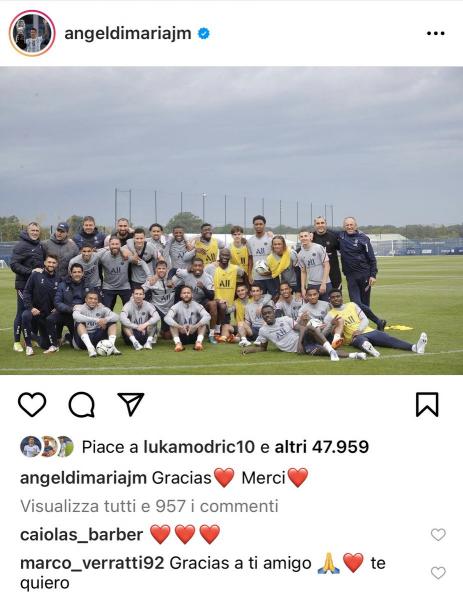This screenshot has width=463, height=600.
Task: Like the marco_verratti92 comment
Action: coord(438,573)
